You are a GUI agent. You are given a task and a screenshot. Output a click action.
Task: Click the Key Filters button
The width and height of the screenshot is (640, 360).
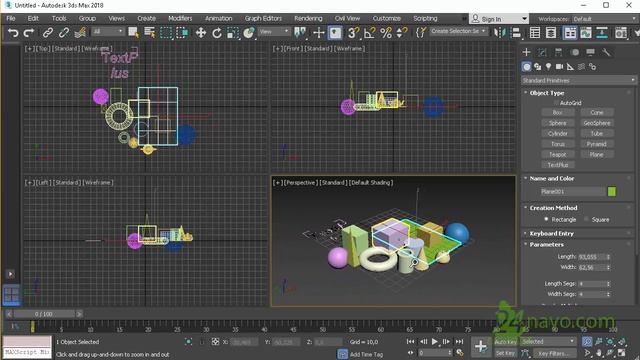pos(554,353)
